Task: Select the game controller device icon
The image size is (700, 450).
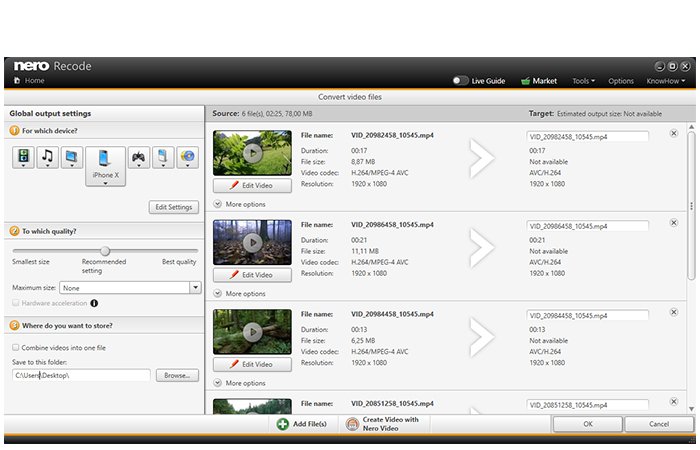Action: pos(139,157)
